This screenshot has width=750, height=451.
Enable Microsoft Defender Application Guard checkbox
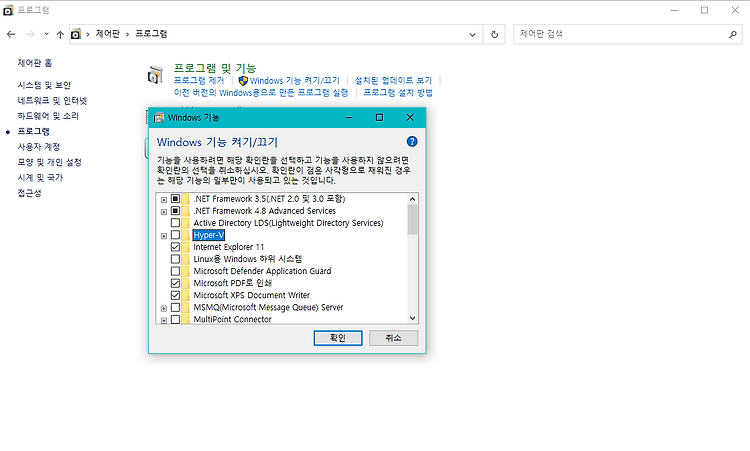point(176,271)
